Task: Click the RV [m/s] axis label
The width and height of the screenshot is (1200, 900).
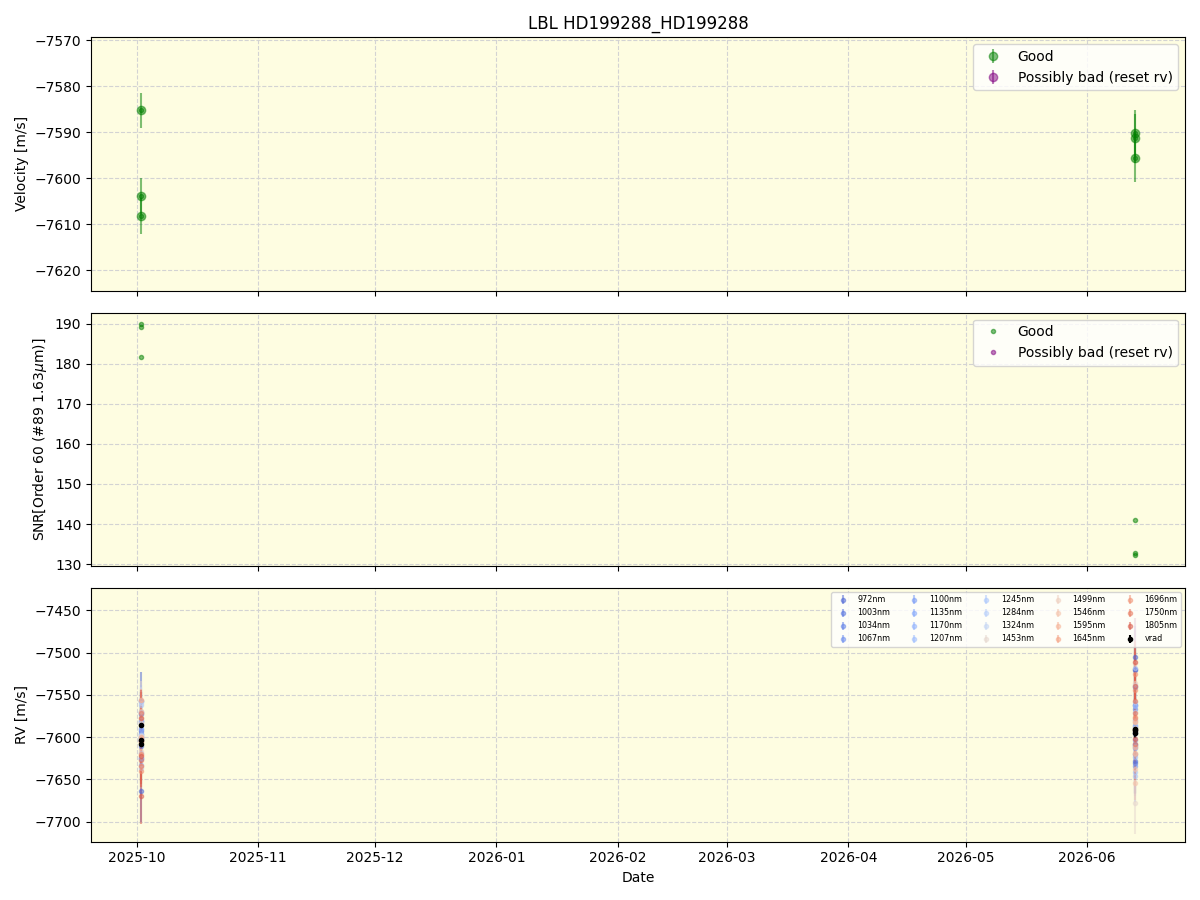Action: click(x=21, y=715)
